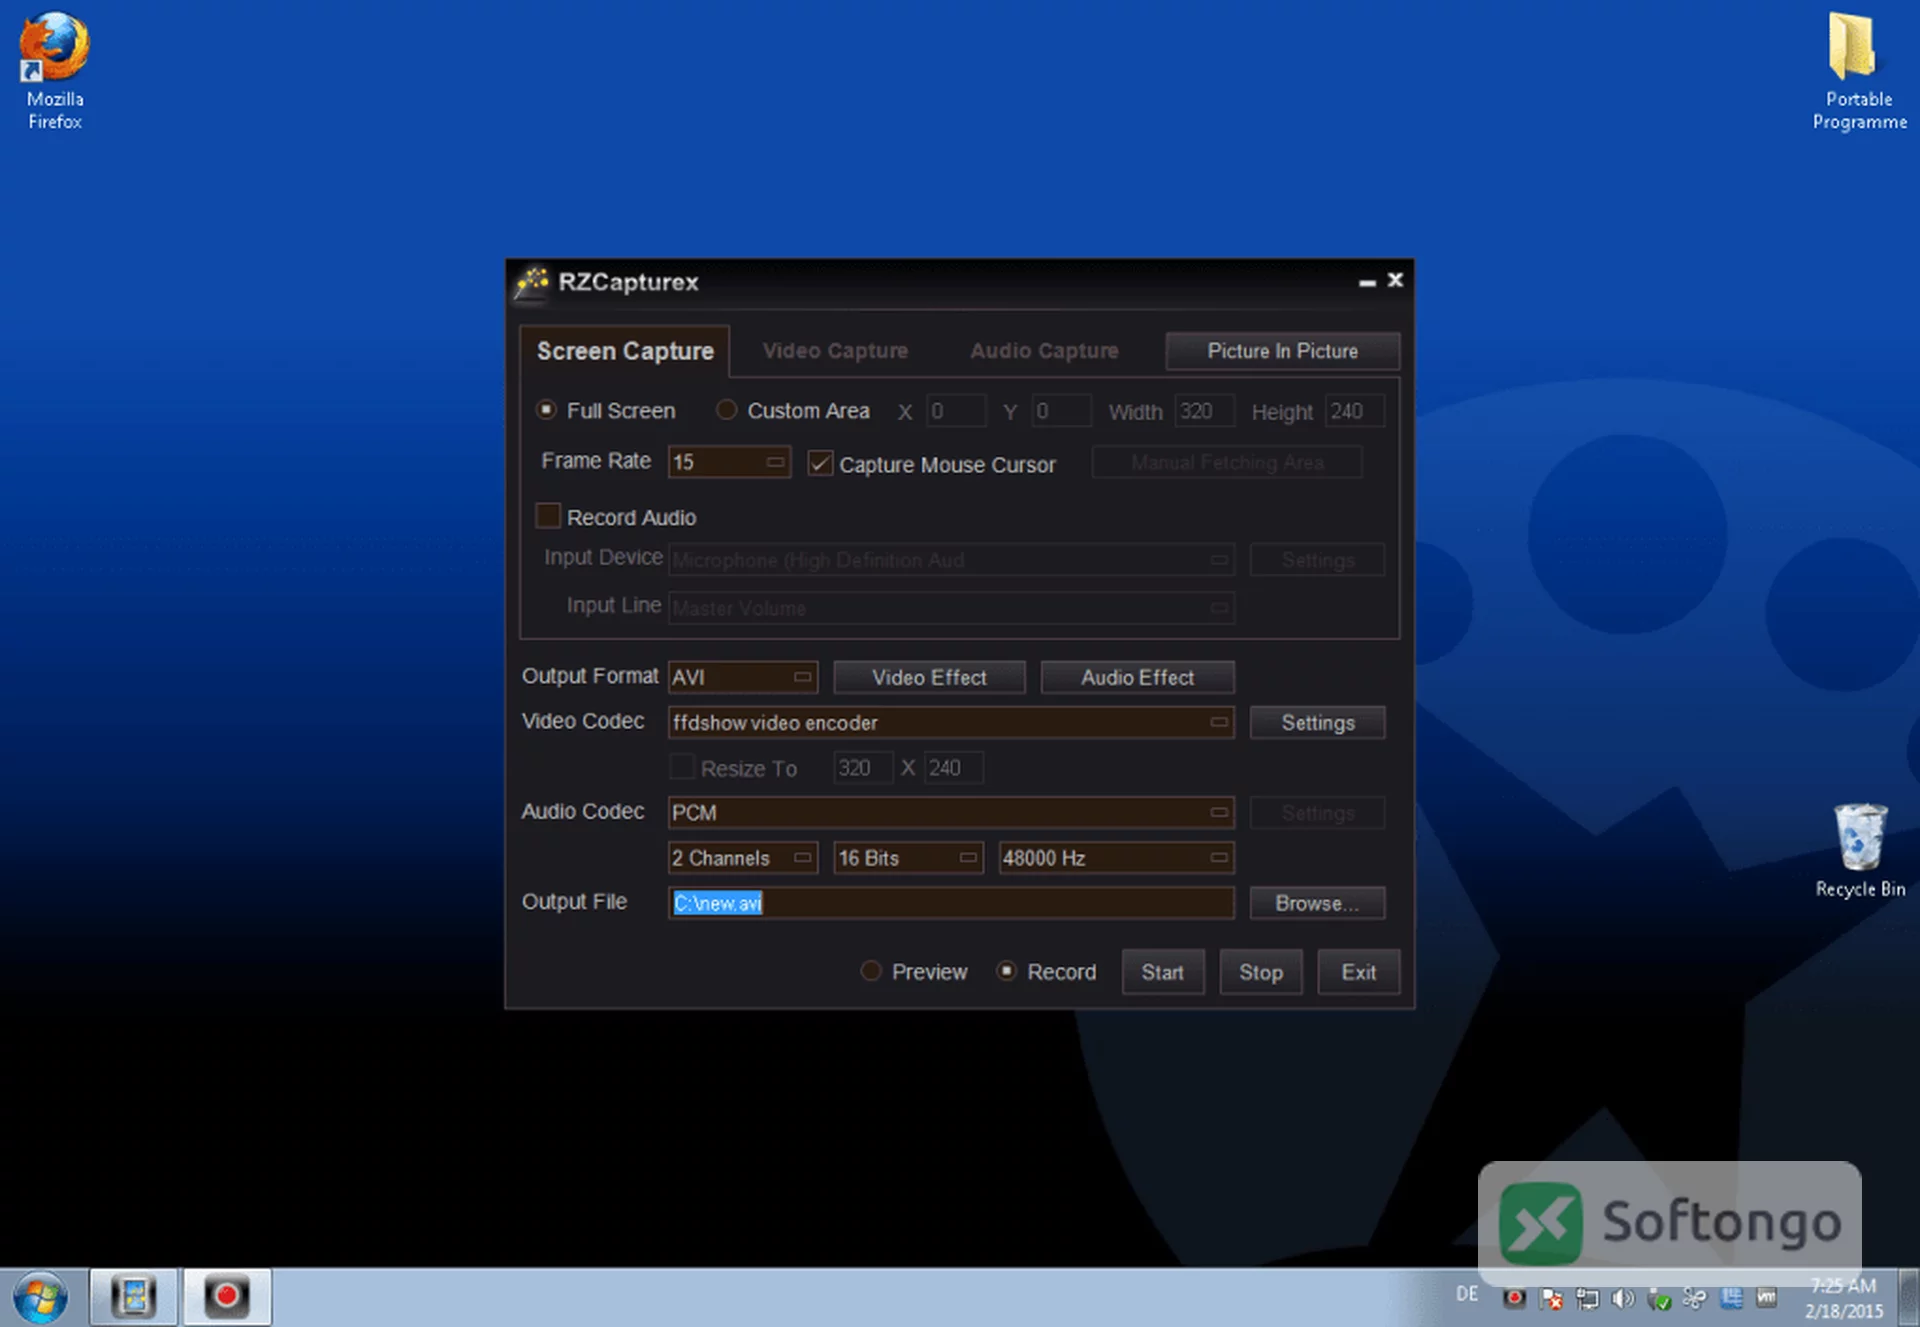Open the network tray icon
The image size is (1920, 1327).
[1587, 1298]
